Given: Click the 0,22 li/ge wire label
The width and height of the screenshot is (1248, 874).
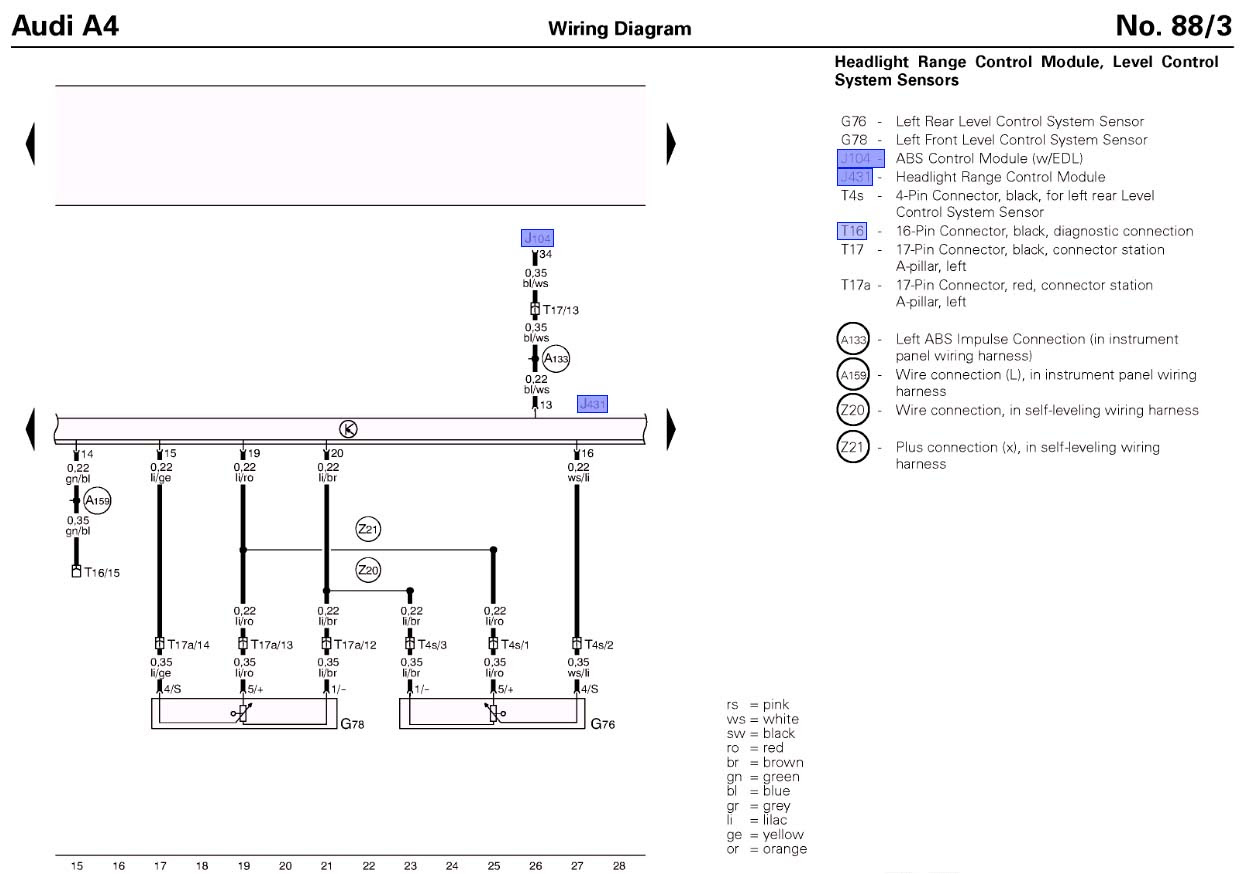Looking at the screenshot, I should 160,473.
